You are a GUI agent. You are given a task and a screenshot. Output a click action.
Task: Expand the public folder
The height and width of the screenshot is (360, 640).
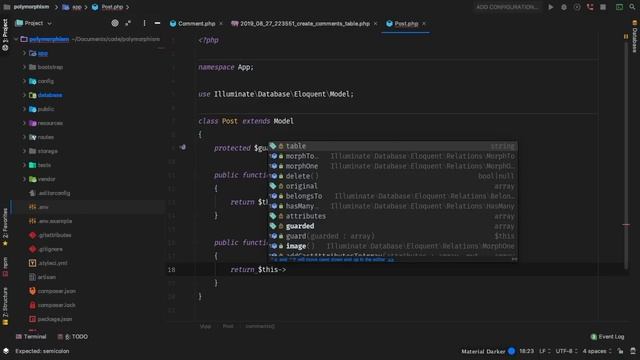[24, 109]
